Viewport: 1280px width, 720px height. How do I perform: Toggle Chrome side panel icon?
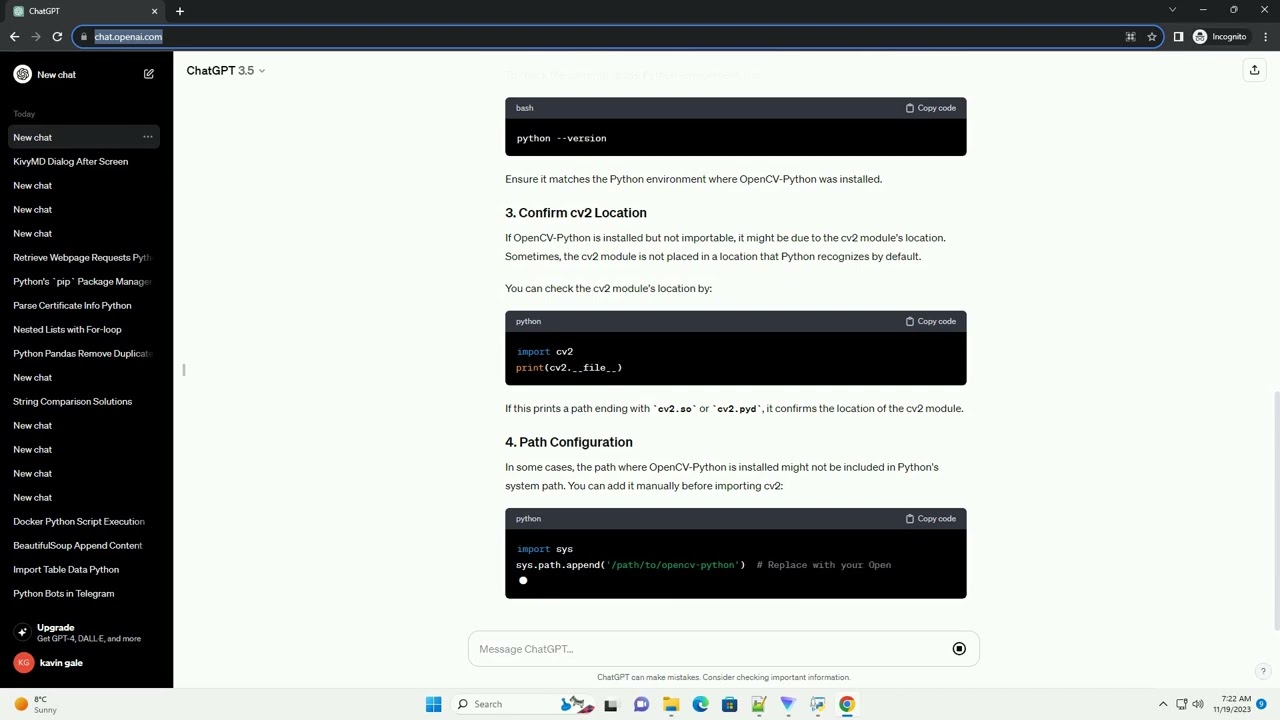tap(1178, 37)
